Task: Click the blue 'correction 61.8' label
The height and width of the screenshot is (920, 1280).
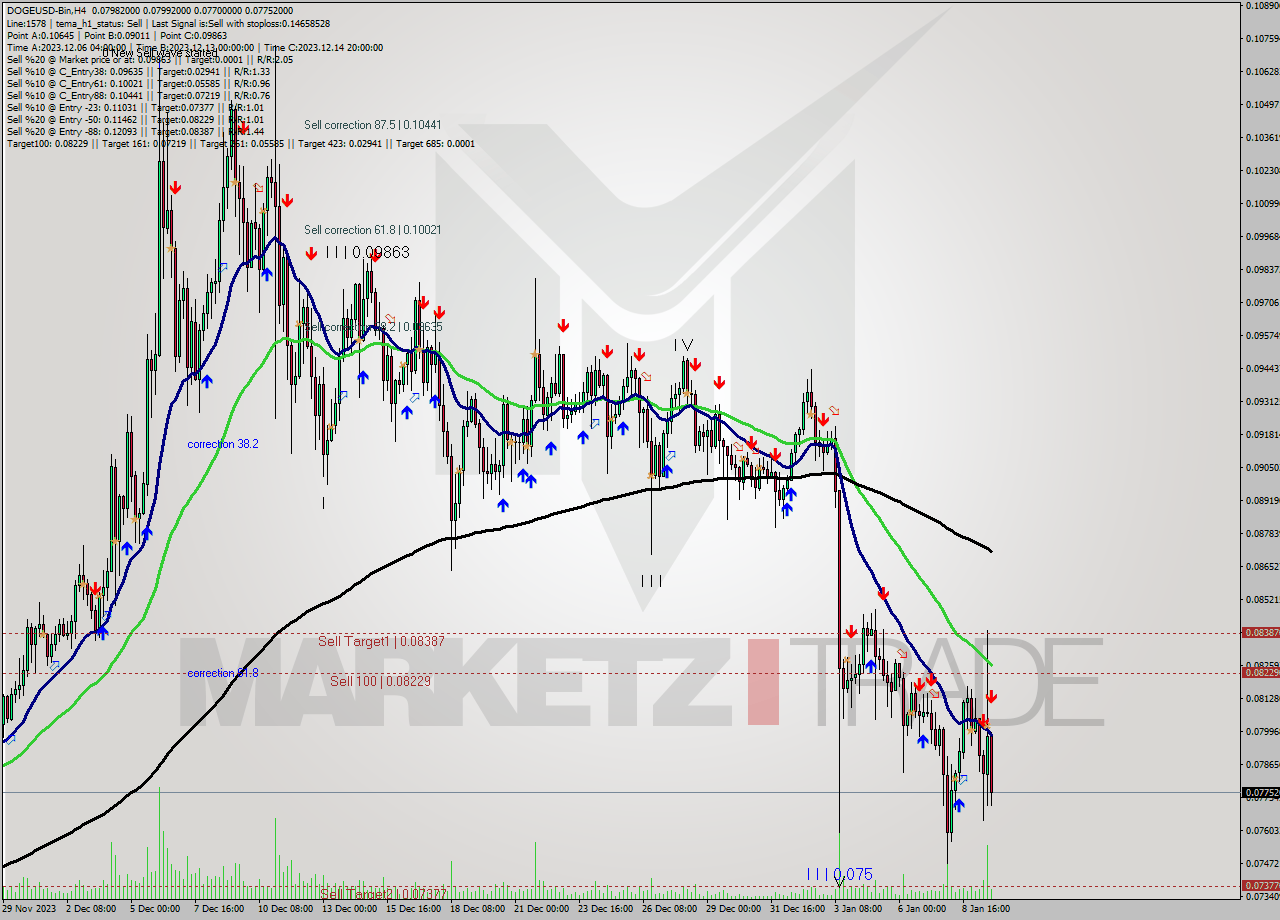Action: [x=223, y=673]
